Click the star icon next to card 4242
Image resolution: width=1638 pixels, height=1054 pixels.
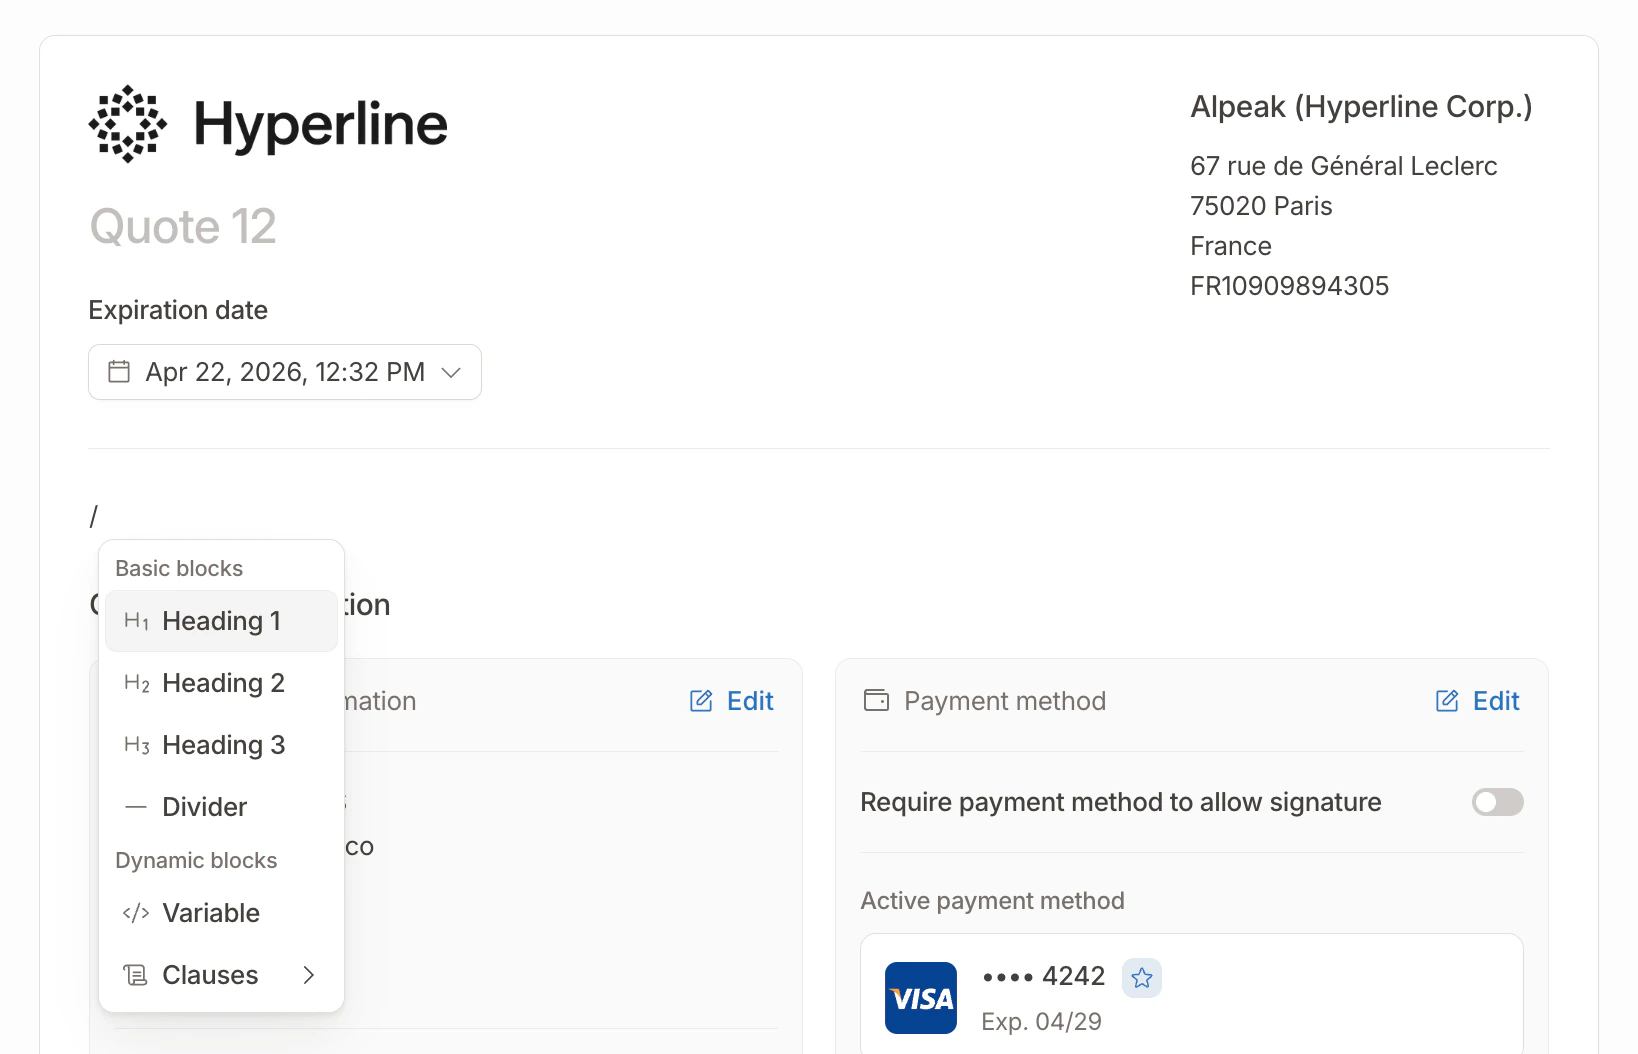coord(1142,978)
